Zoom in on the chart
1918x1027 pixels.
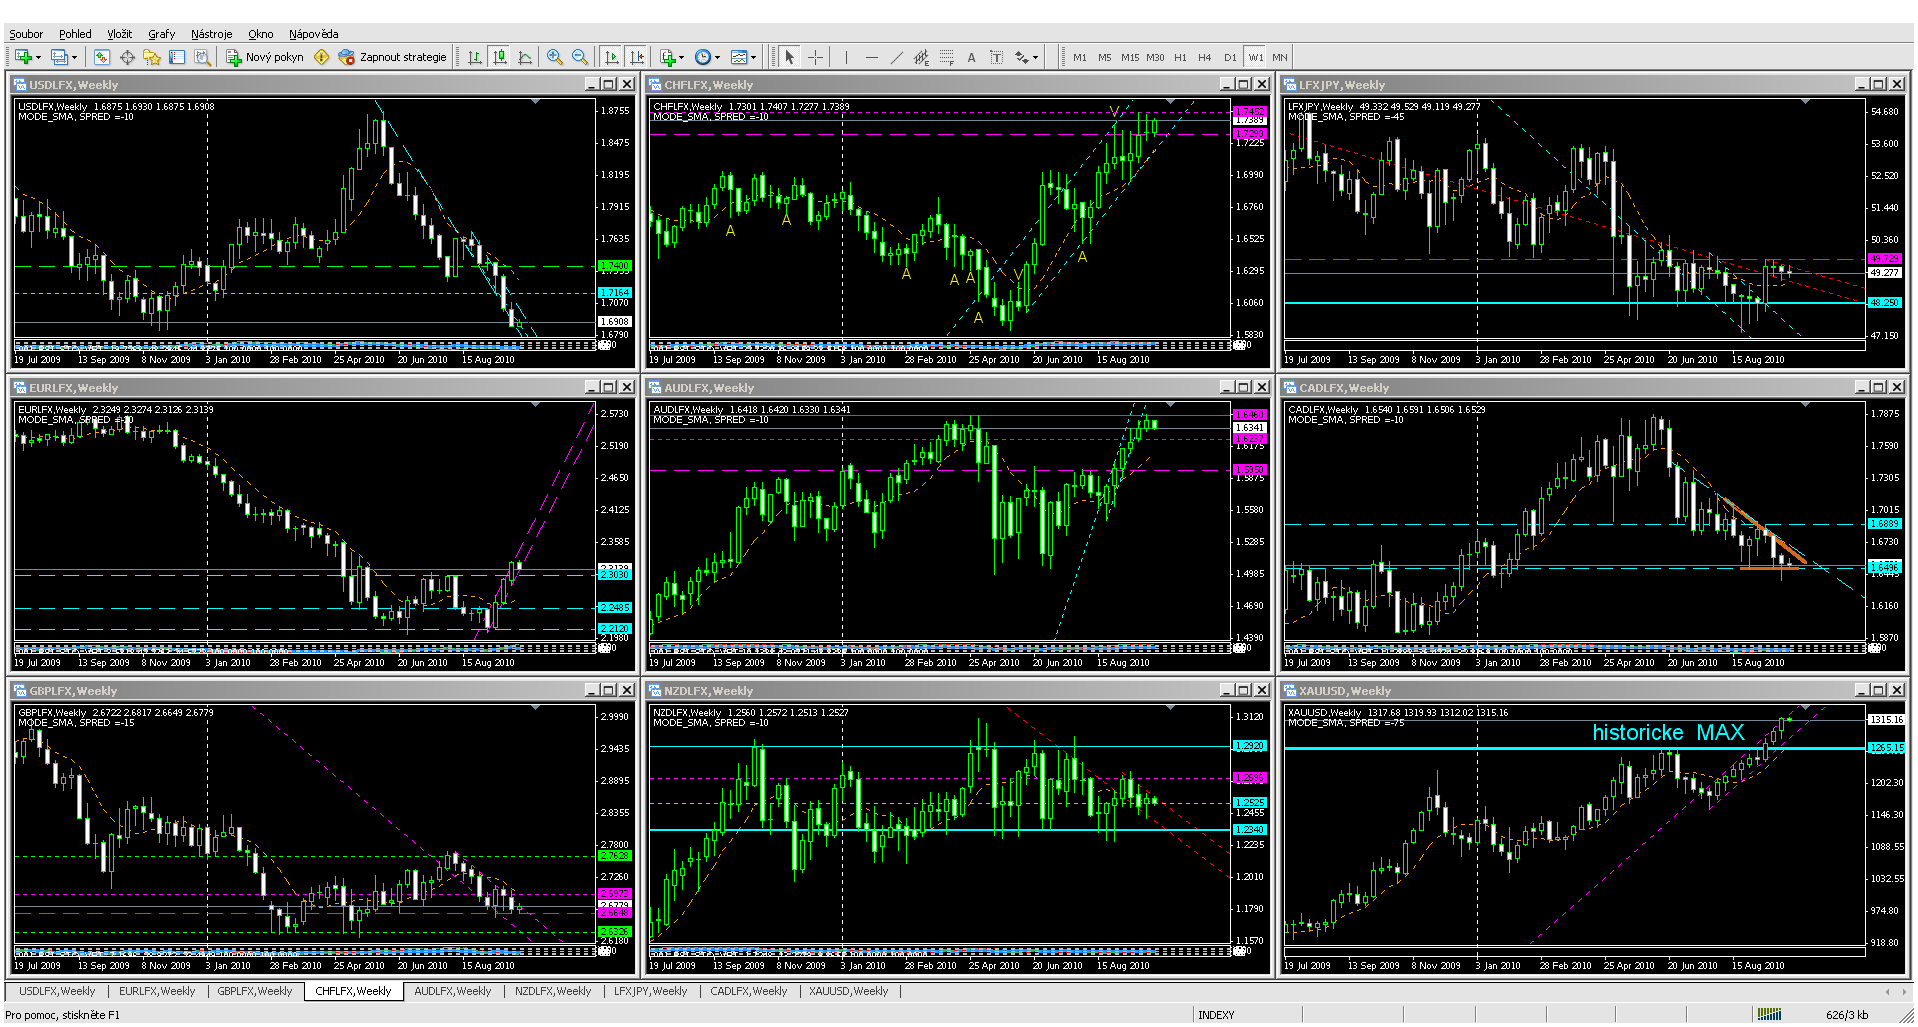point(555,57)
